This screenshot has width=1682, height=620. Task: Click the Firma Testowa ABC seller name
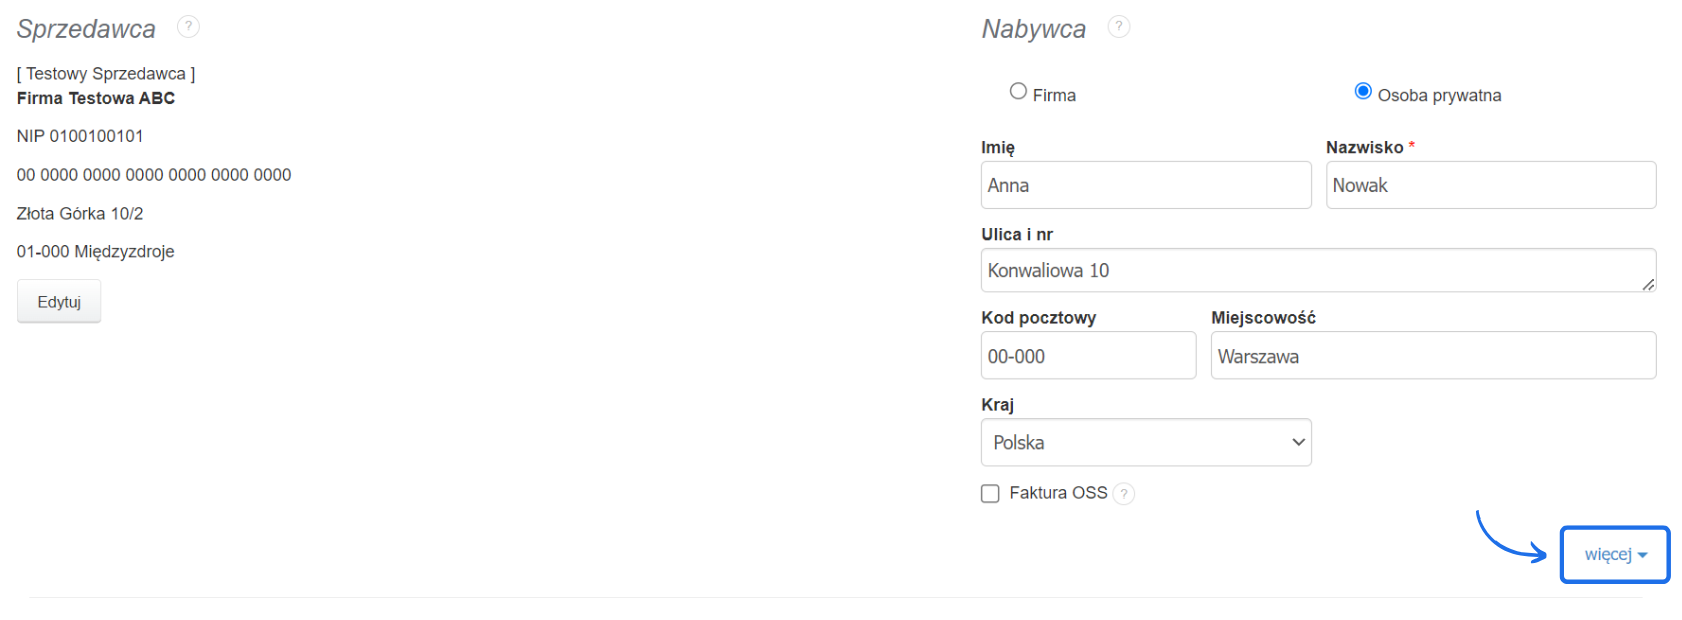[96, 98]
